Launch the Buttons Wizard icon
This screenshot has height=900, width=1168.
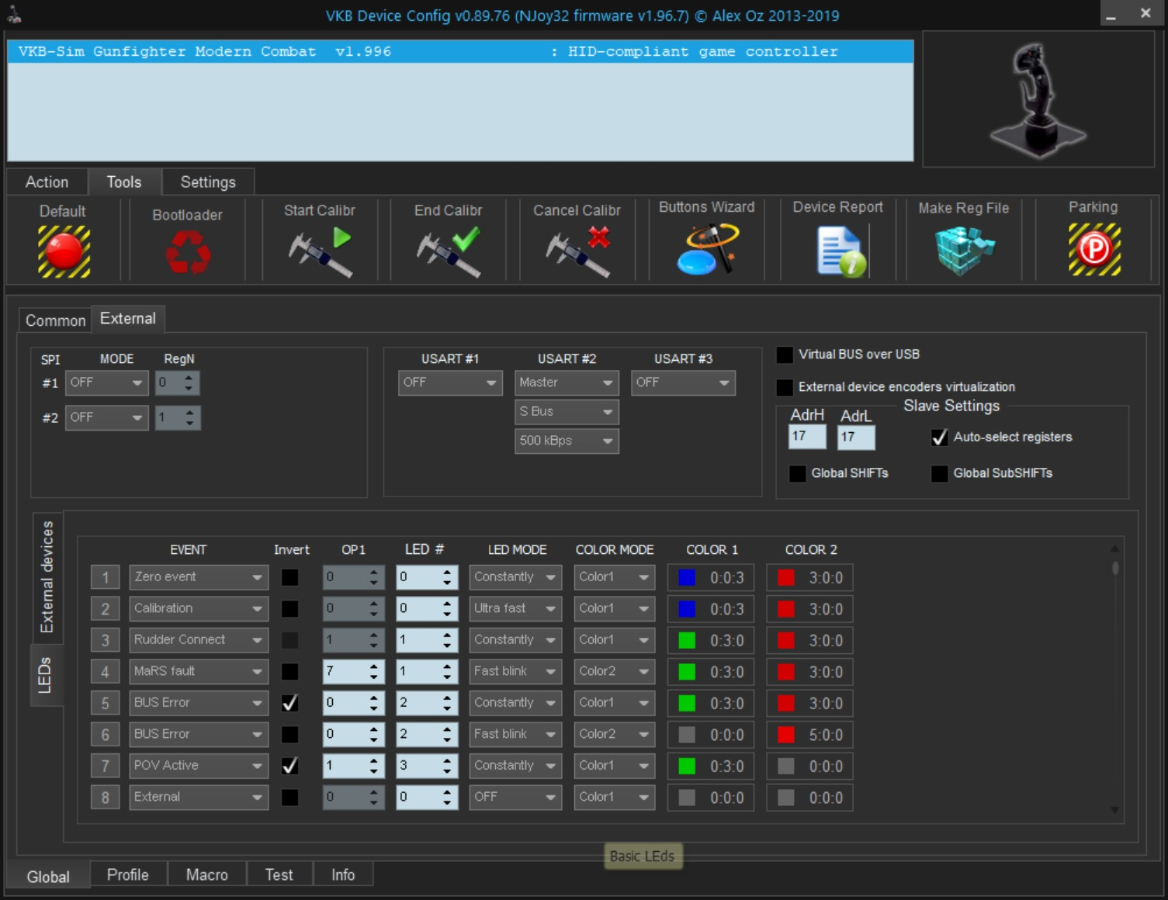706,250
